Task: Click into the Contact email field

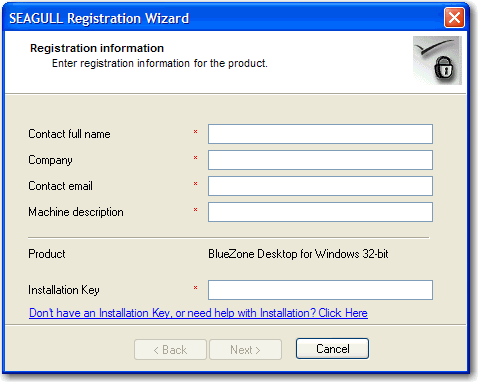Action: [x=320, y=186]
